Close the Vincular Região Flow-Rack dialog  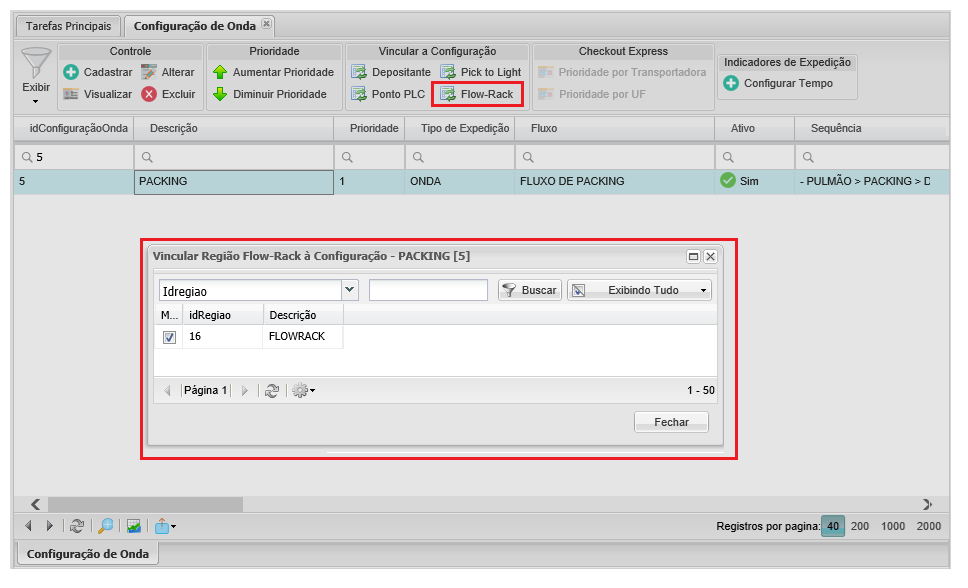pyautogui.click(x=711, y=257)
